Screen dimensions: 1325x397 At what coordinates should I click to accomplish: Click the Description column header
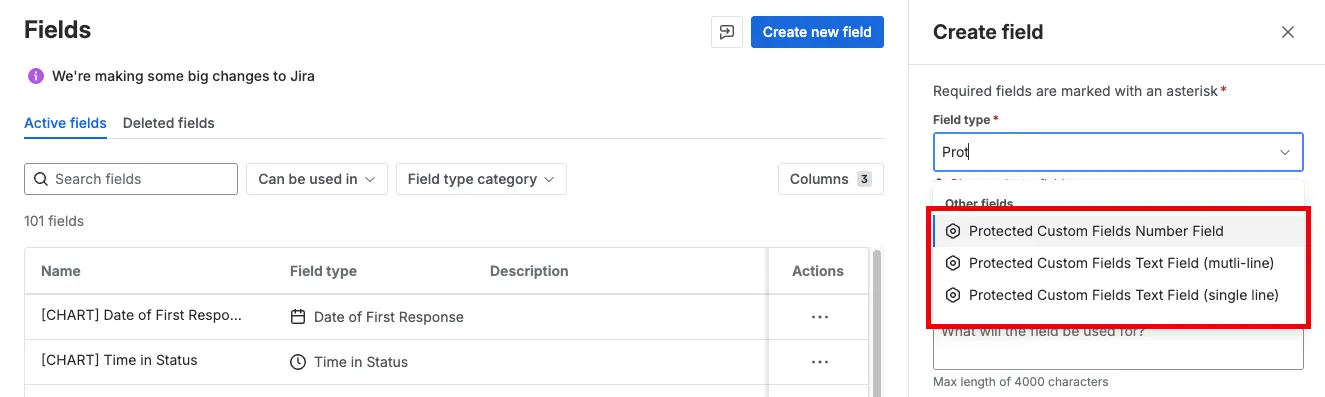pyautogui.click(x=529, y=271)
